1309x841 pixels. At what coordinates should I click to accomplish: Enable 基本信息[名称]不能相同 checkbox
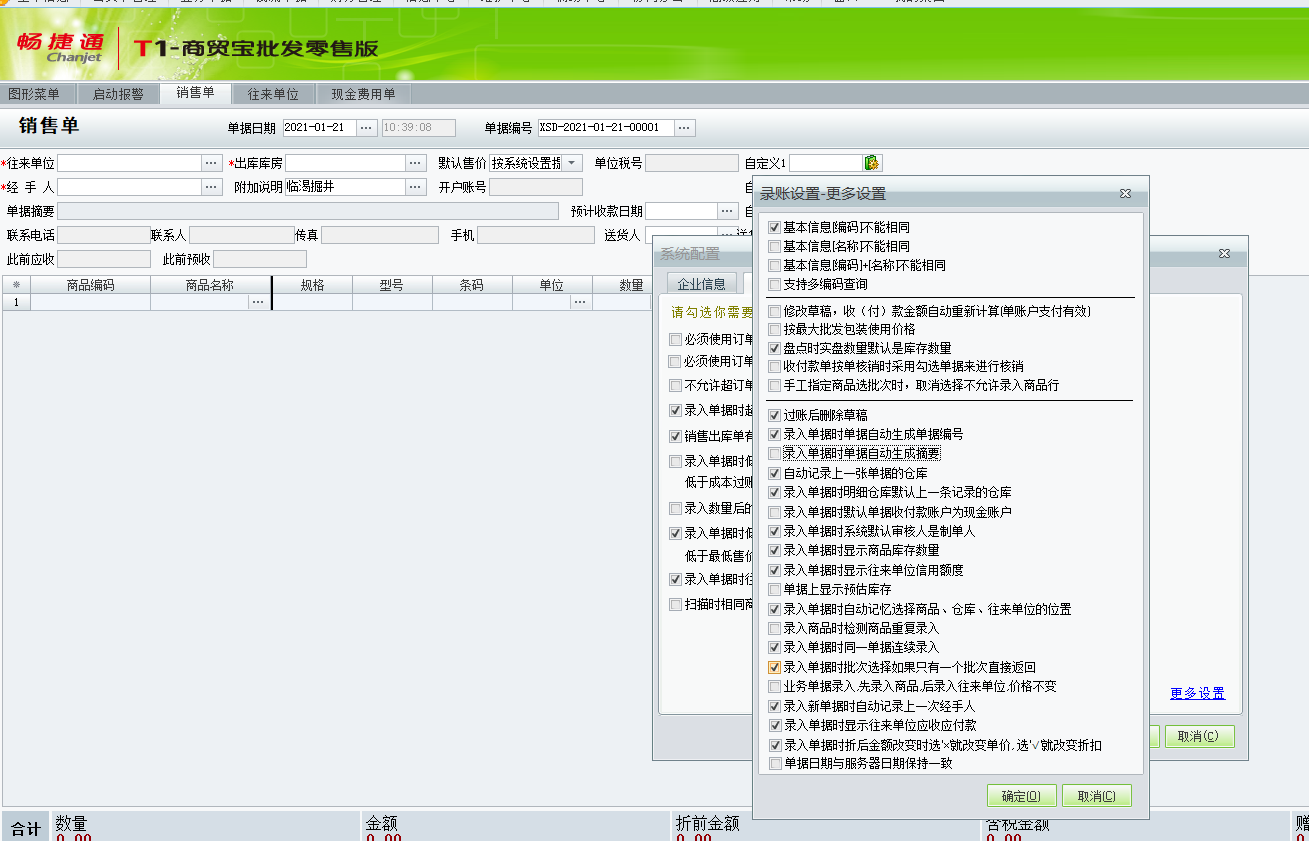(x=774, y=246)
